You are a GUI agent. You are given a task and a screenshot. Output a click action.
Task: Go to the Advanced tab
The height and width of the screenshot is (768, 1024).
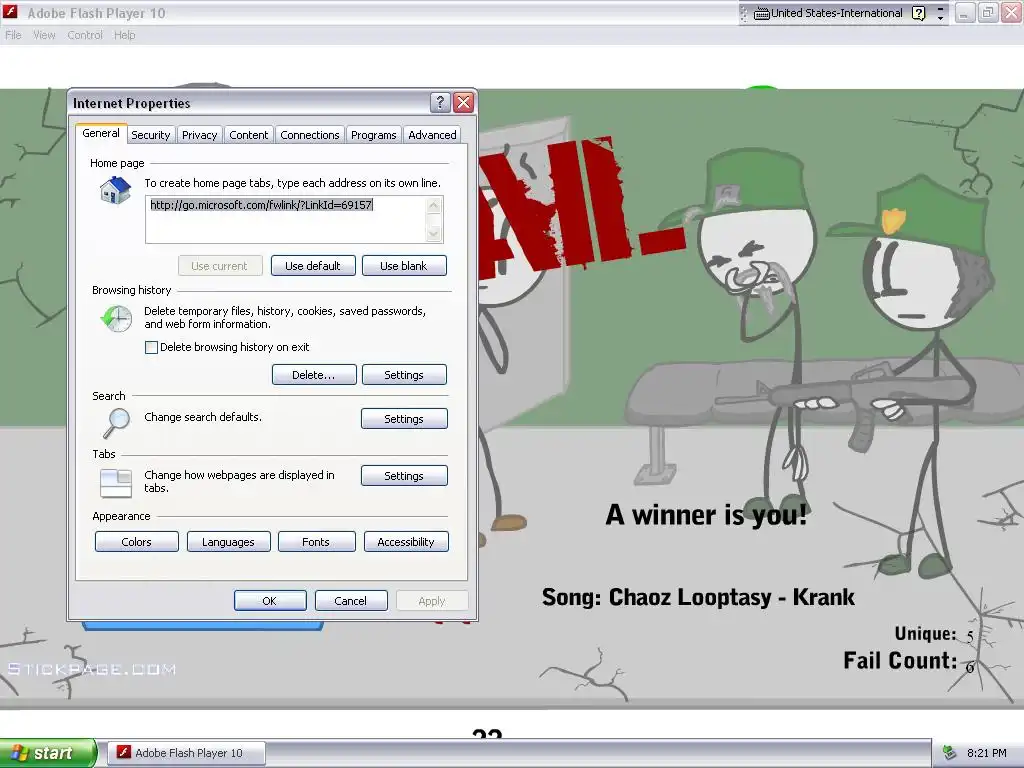click(432, 135)
